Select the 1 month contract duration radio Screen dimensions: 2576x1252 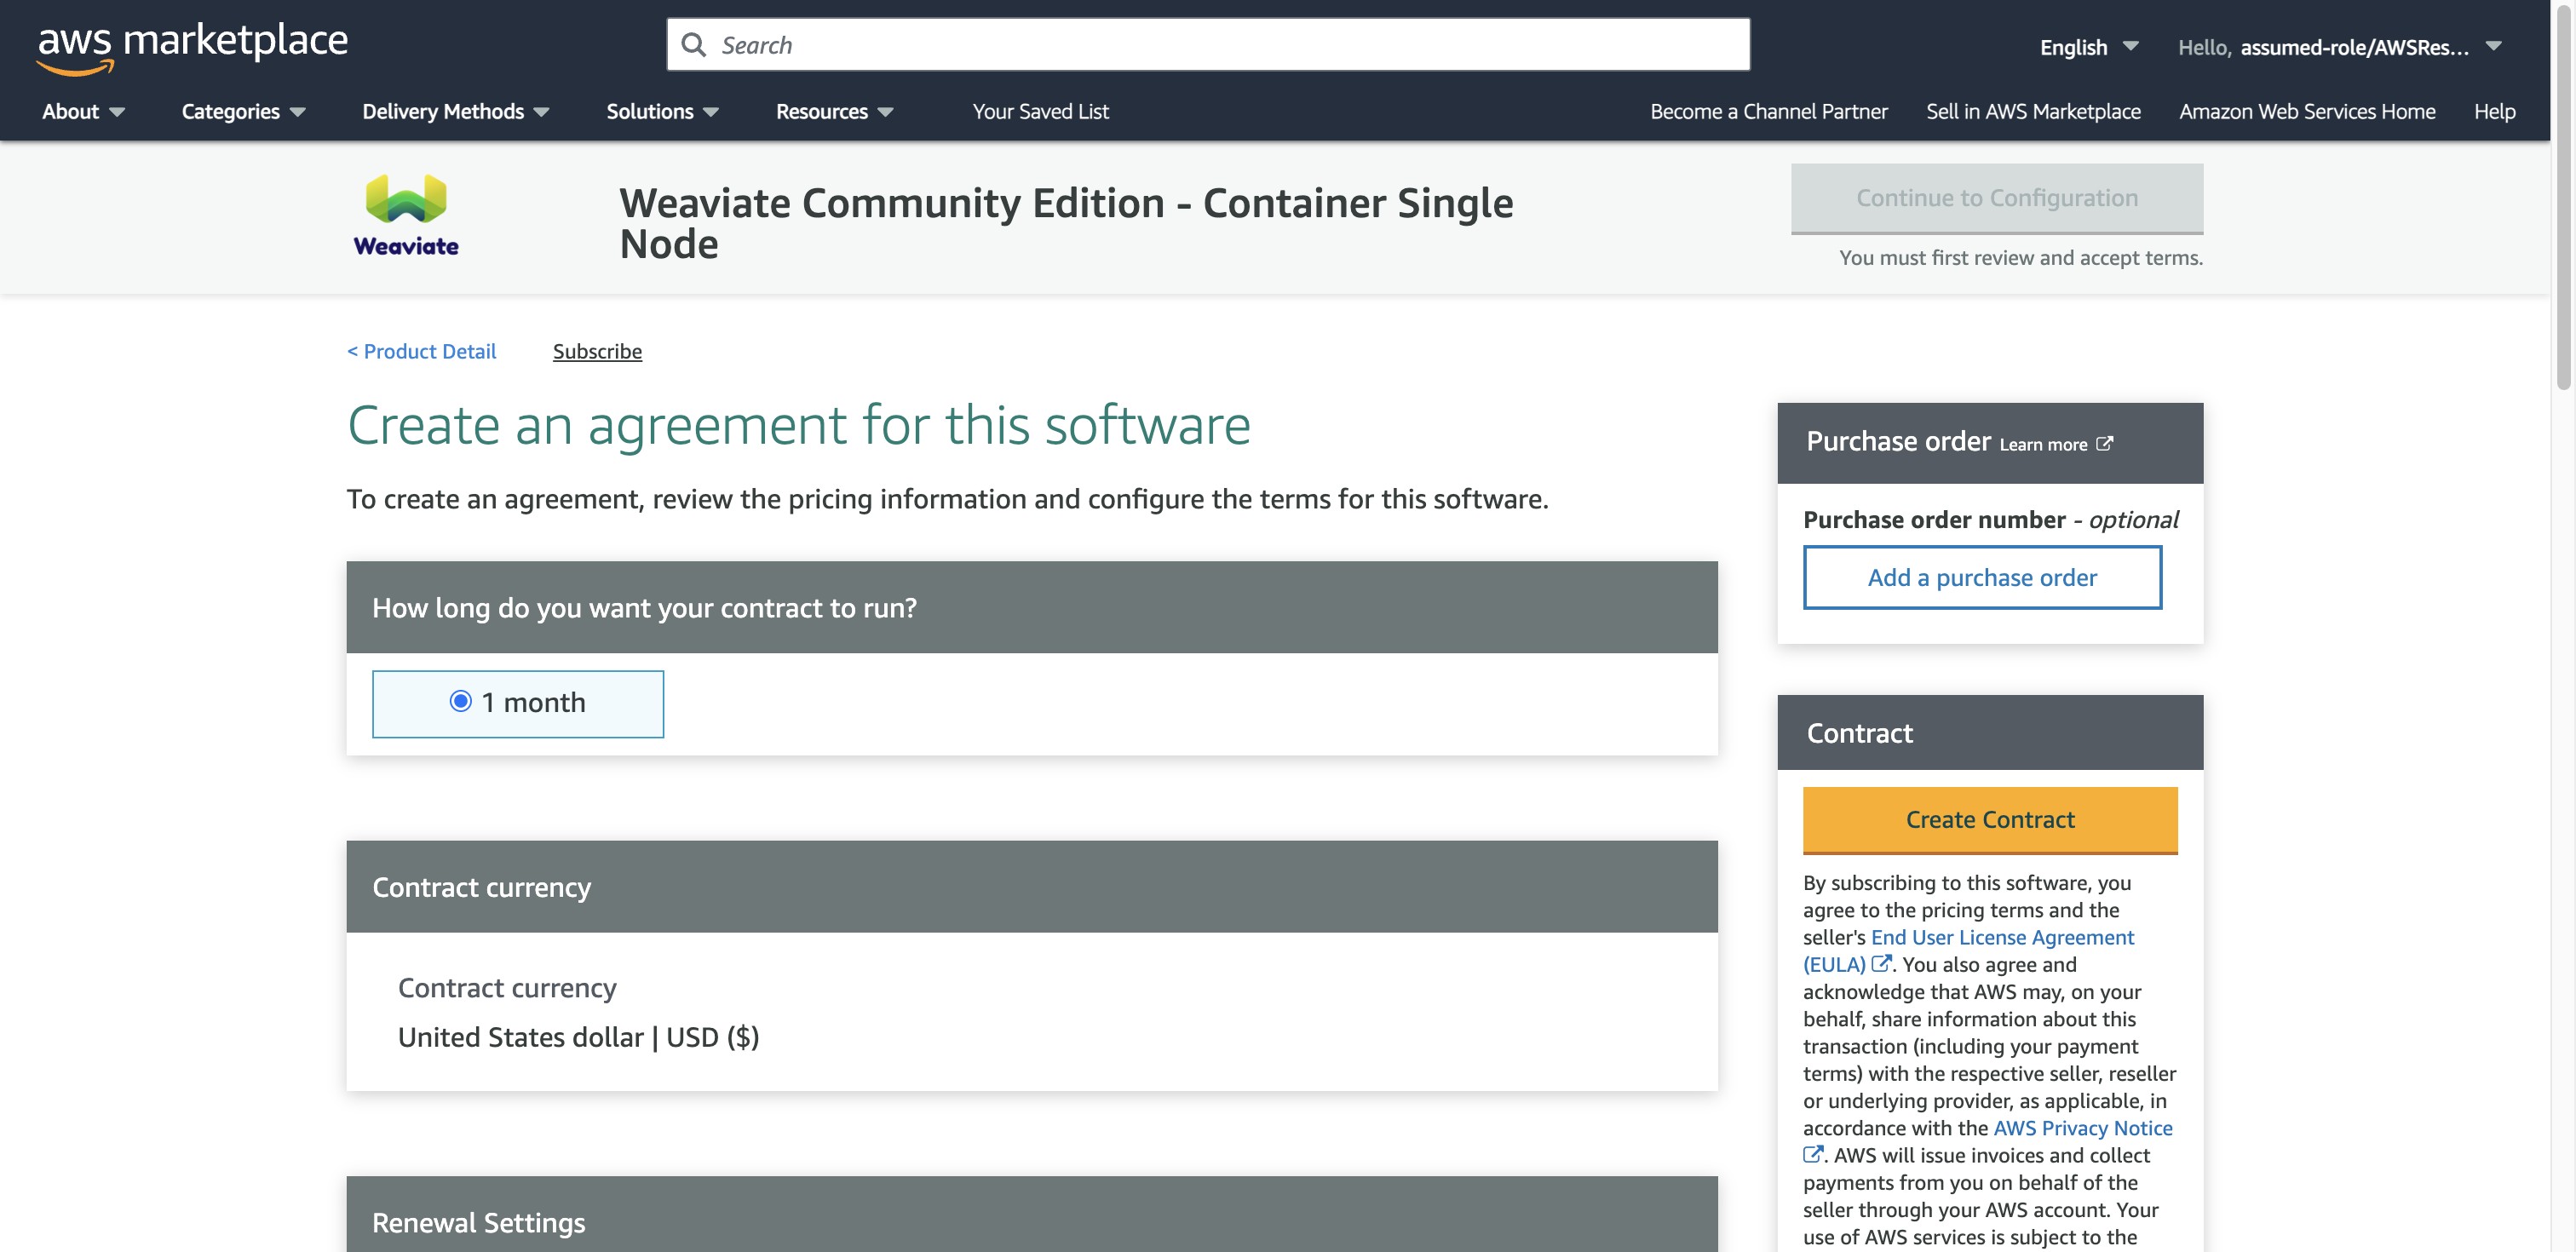point(460,702)
